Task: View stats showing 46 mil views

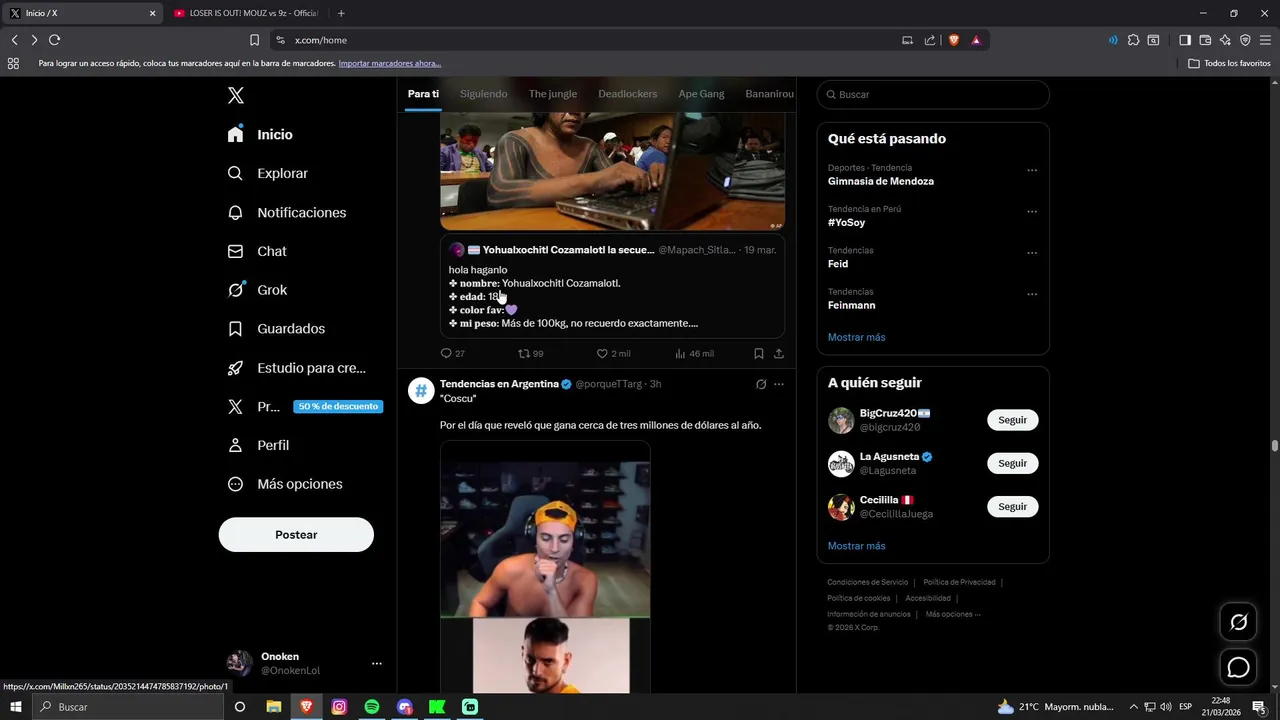Action: [694, 353]
